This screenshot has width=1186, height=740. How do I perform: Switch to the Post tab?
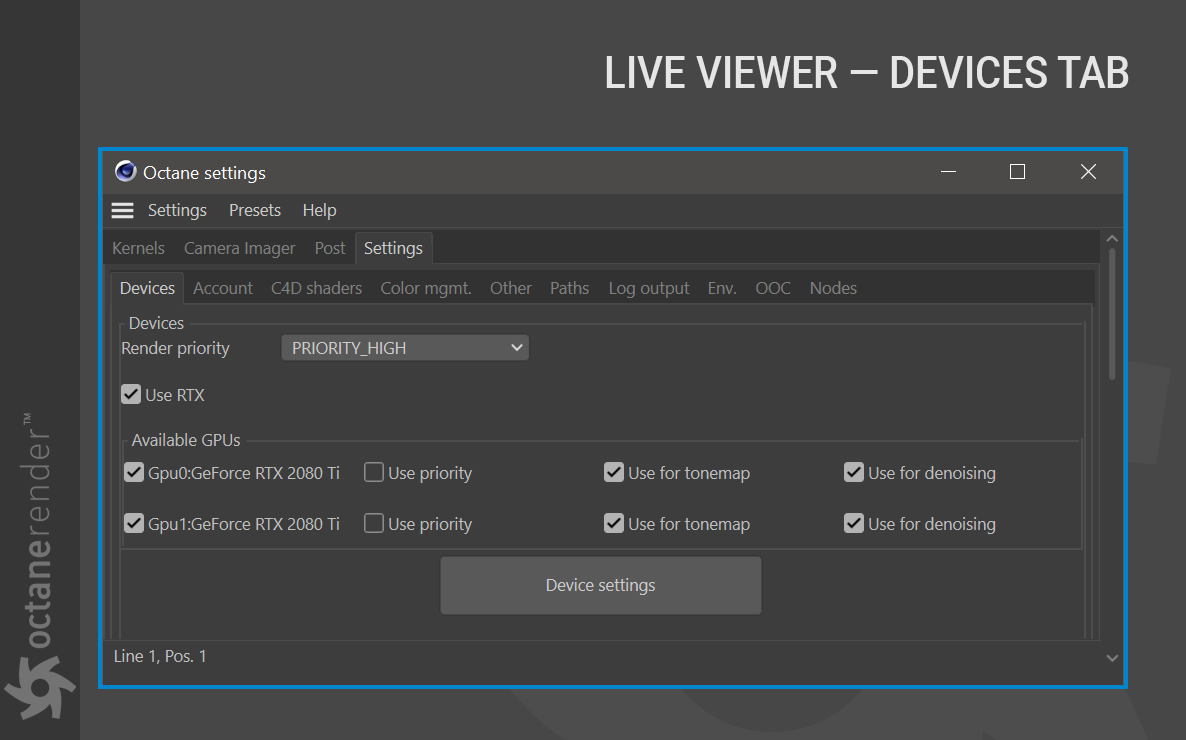(330, 248)
